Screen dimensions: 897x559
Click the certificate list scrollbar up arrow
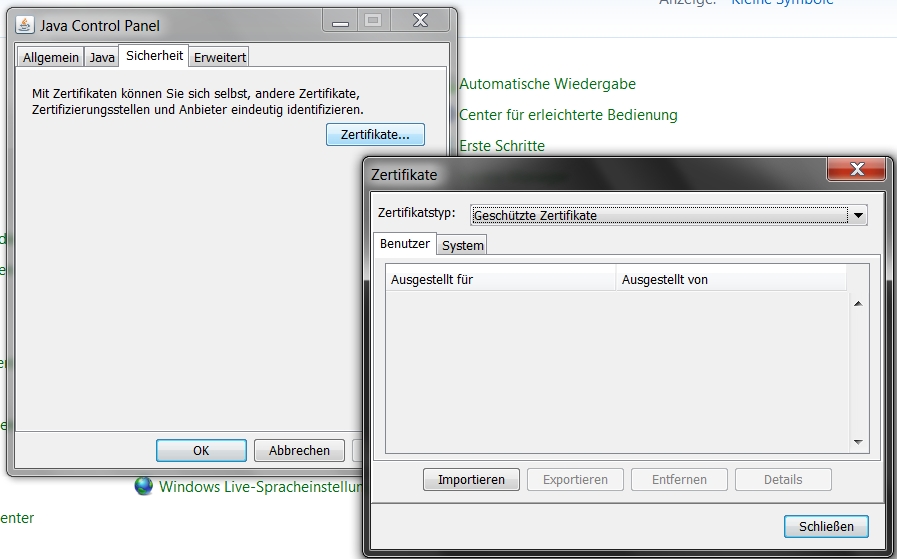[x=858, y=304]
